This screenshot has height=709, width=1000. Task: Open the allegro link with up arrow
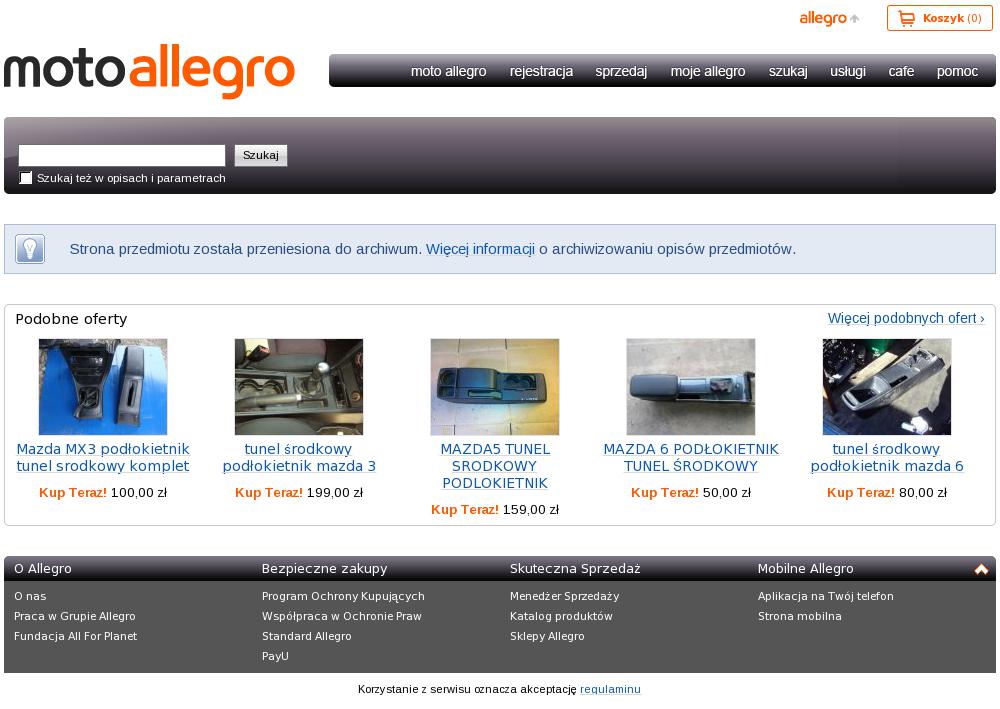(x=829, y=18)
